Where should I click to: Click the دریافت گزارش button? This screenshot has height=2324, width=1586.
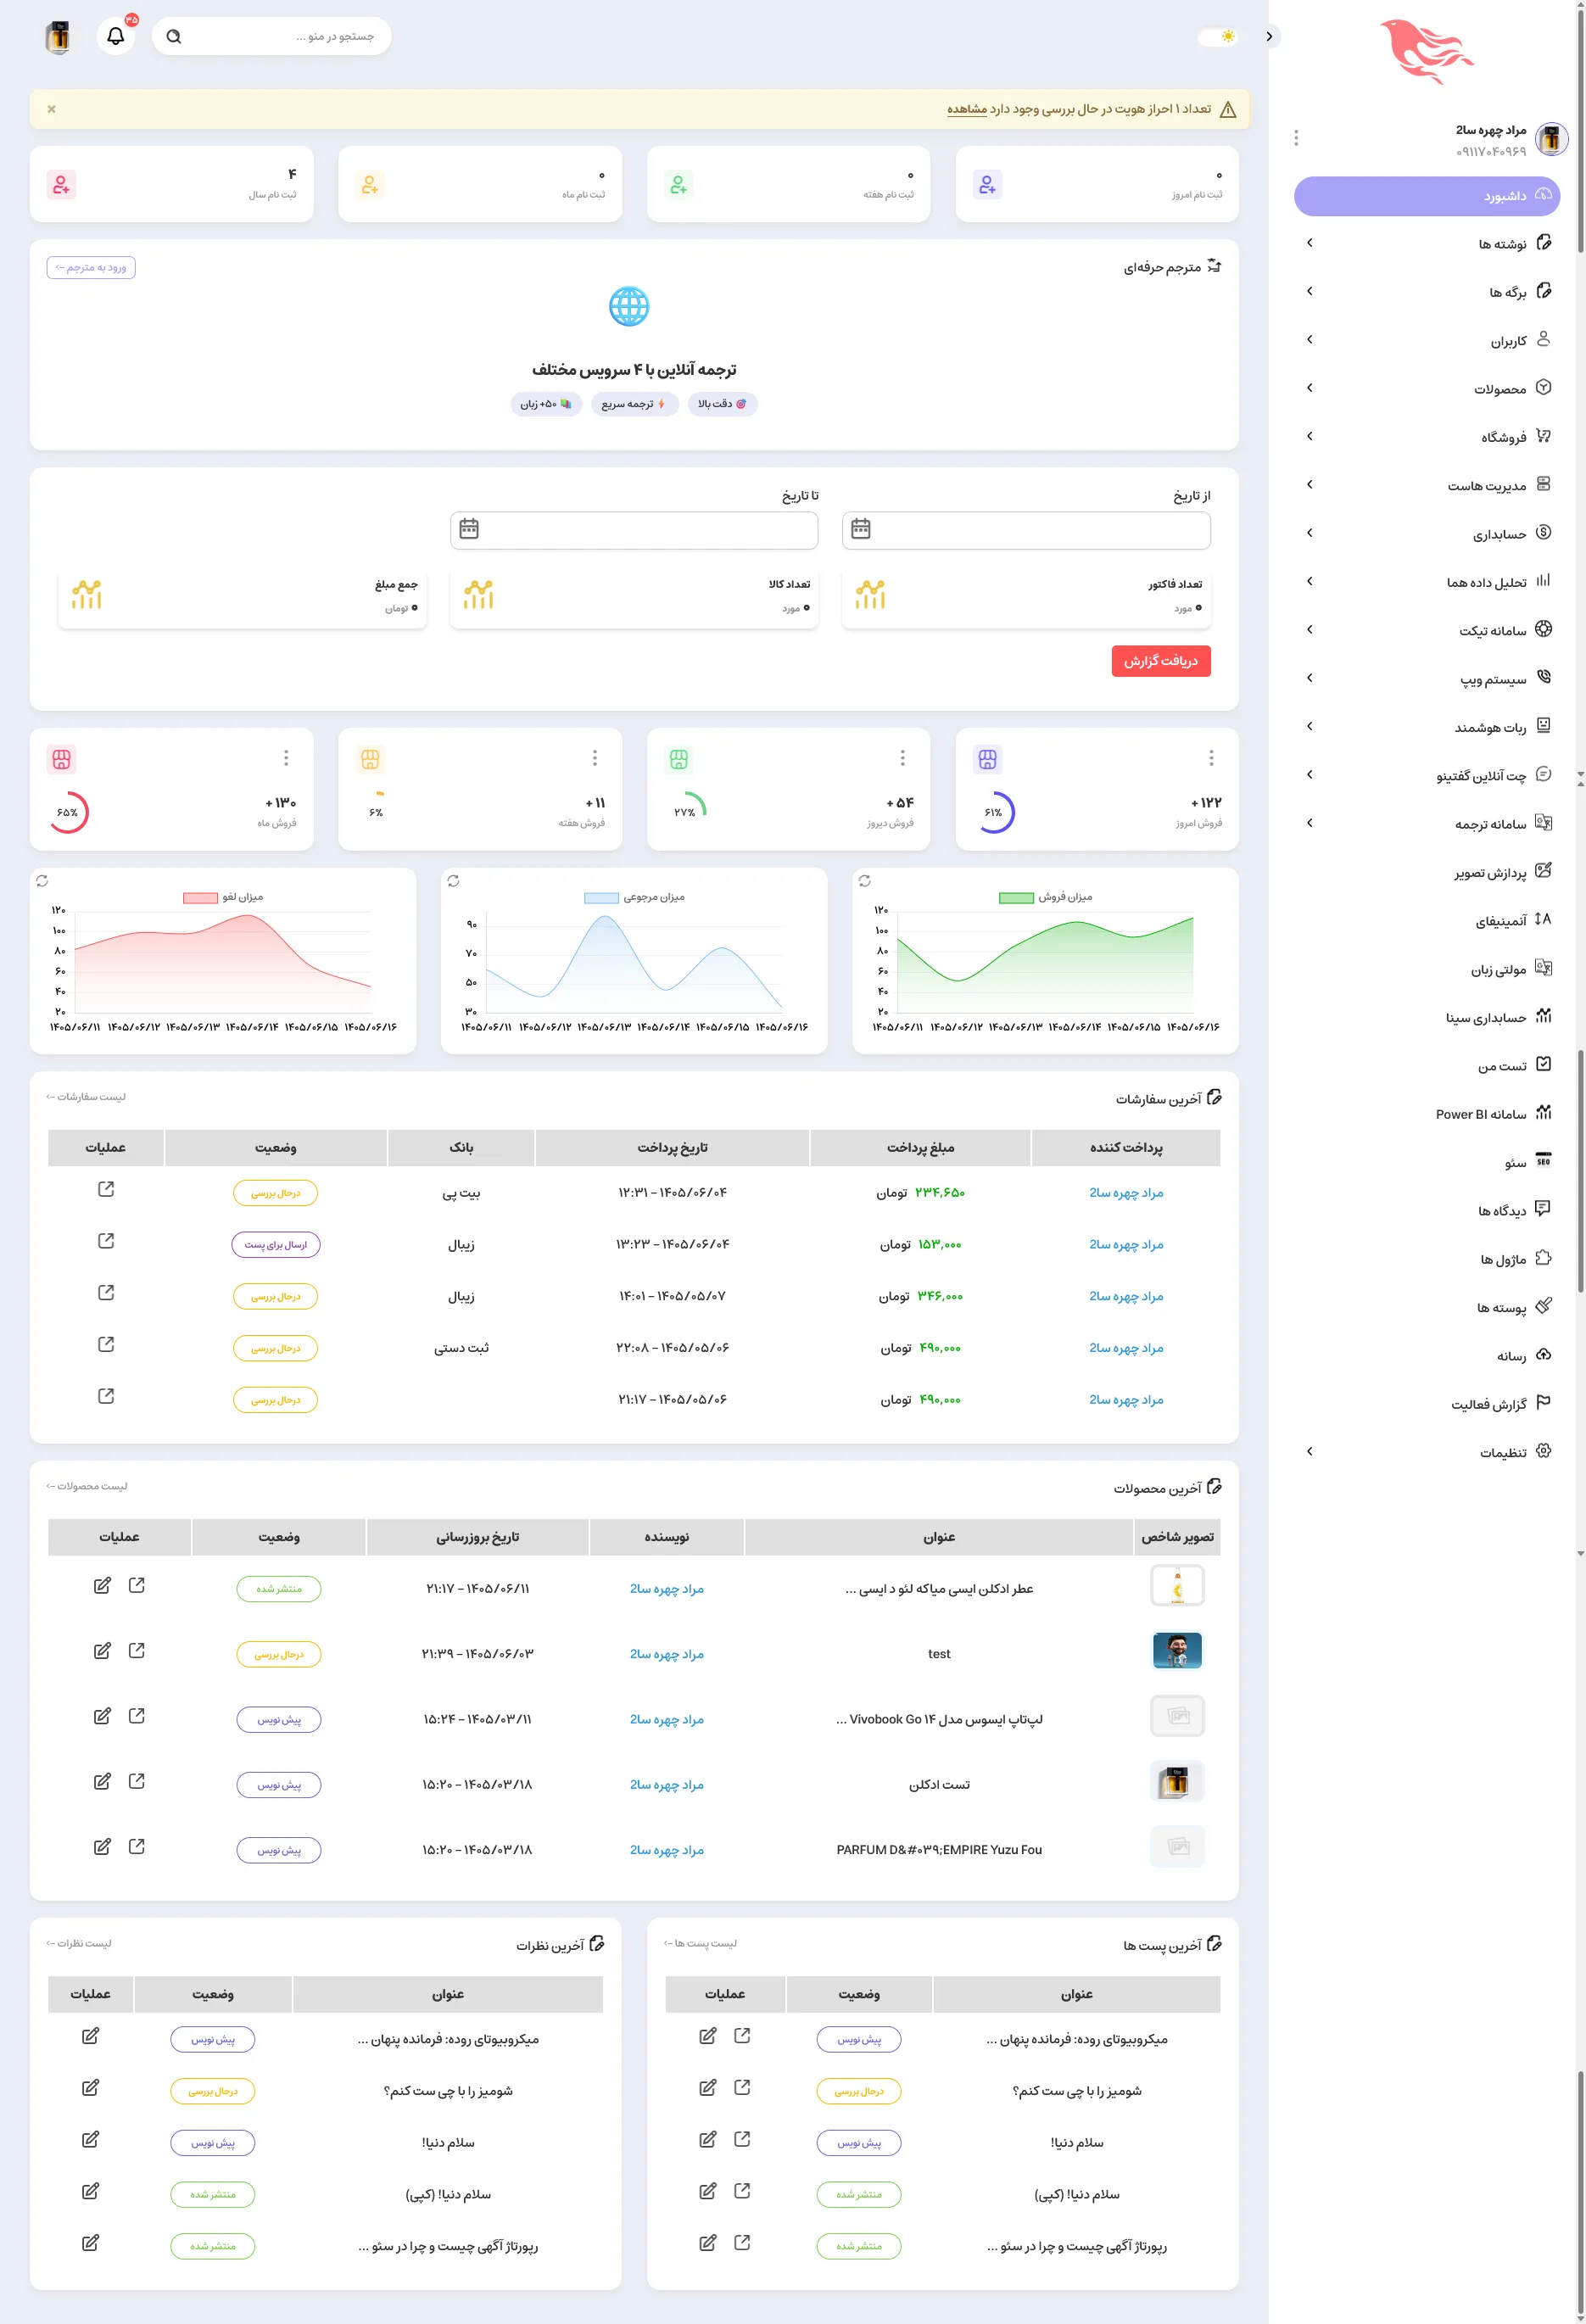pos(1161,661)
